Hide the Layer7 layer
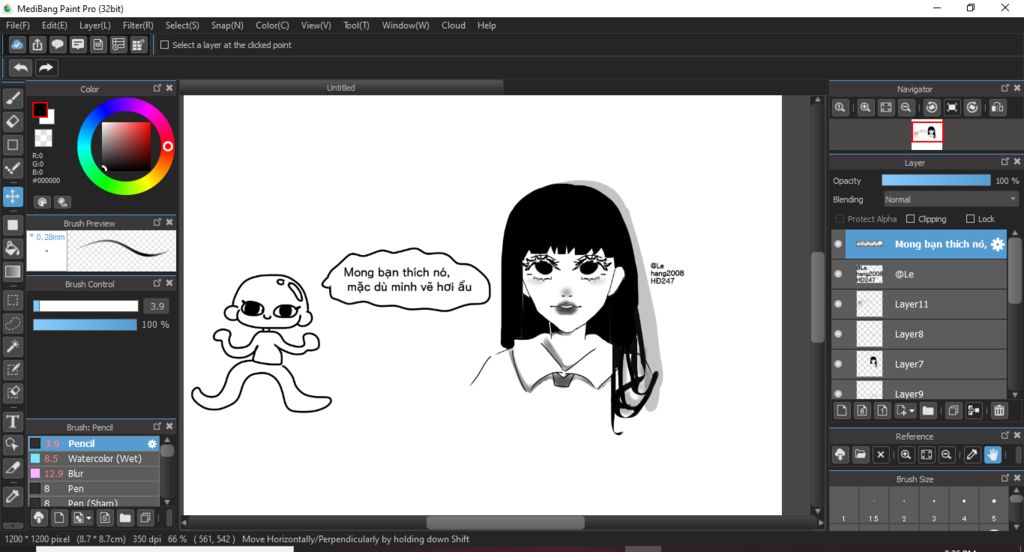This screenshot has height=552, width=1024. coord(839,365)
